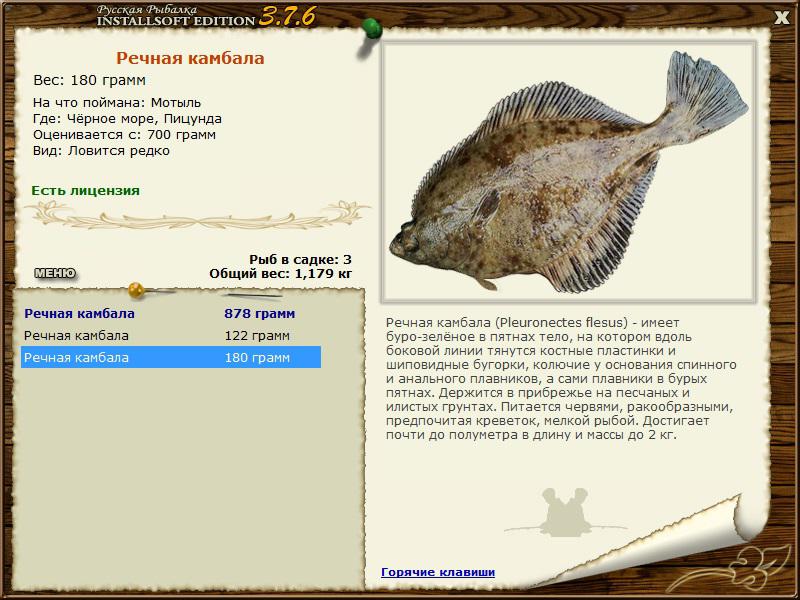Select the 122 грамм flounder row

[x=170, y=336]
